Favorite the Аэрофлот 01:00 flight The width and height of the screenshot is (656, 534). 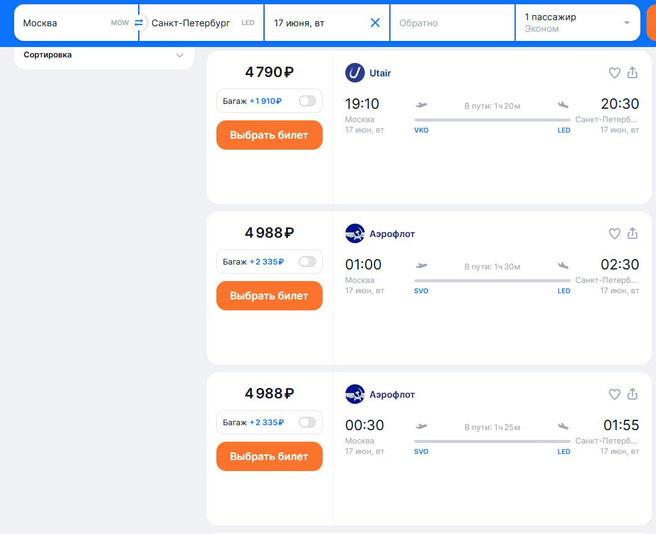pyautogui.click(x=614, y=234)
